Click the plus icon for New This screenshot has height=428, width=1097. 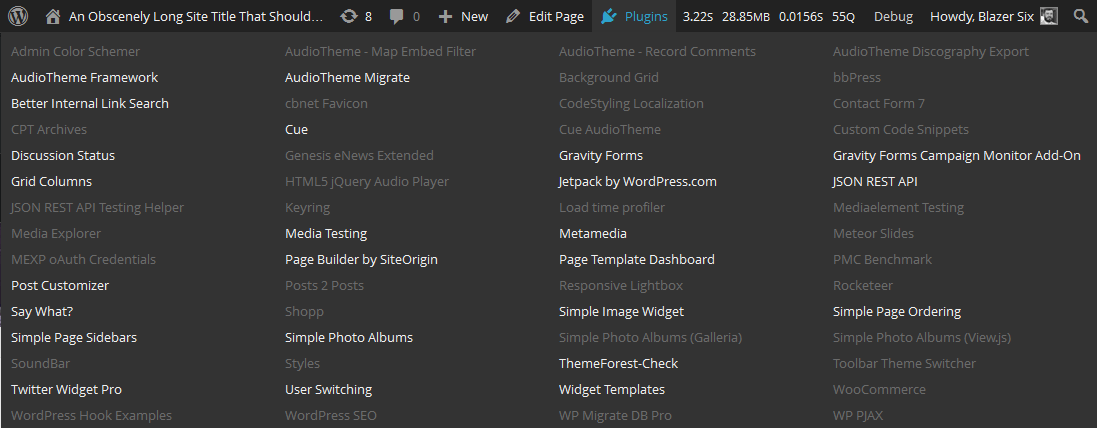pyautogui.click(x=445, y=16)
